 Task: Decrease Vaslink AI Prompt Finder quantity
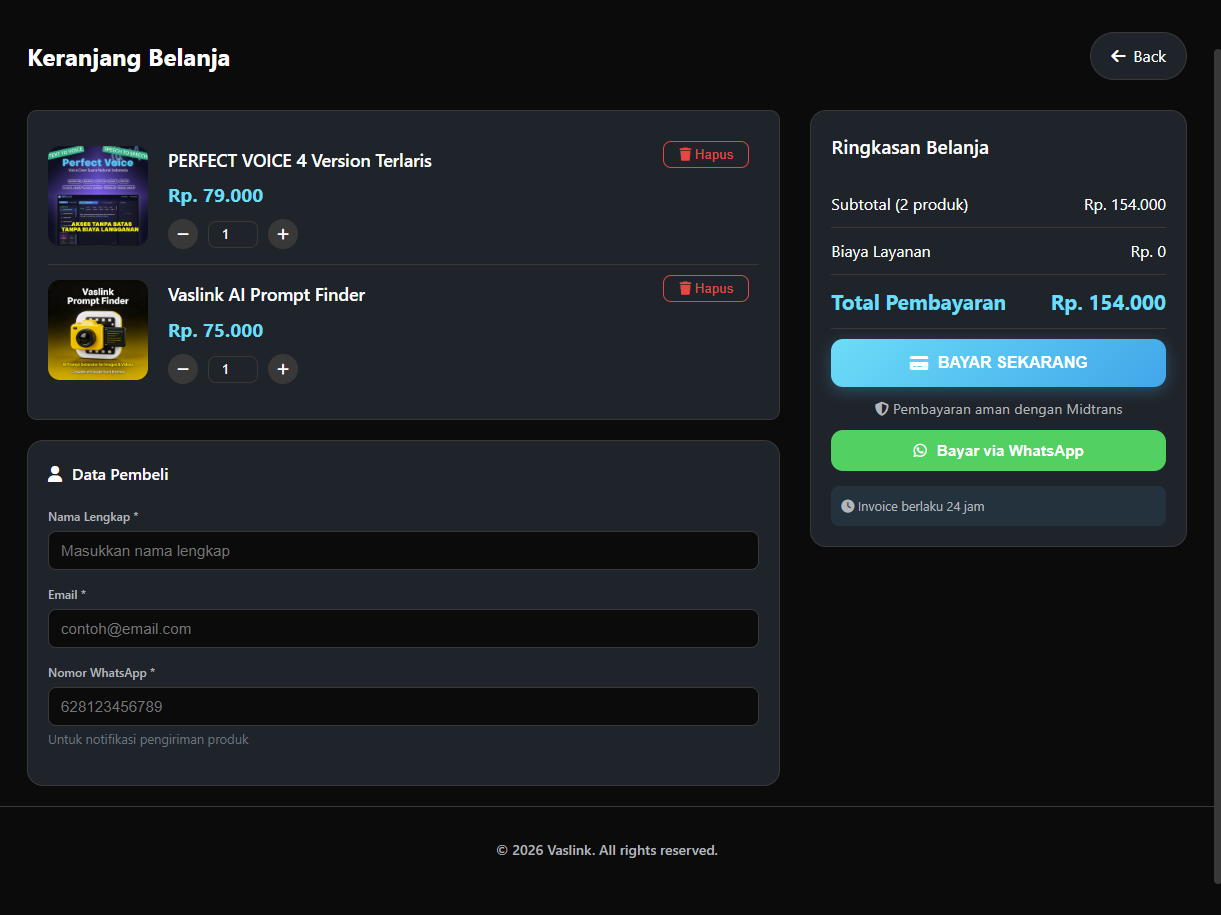[183, 369]
